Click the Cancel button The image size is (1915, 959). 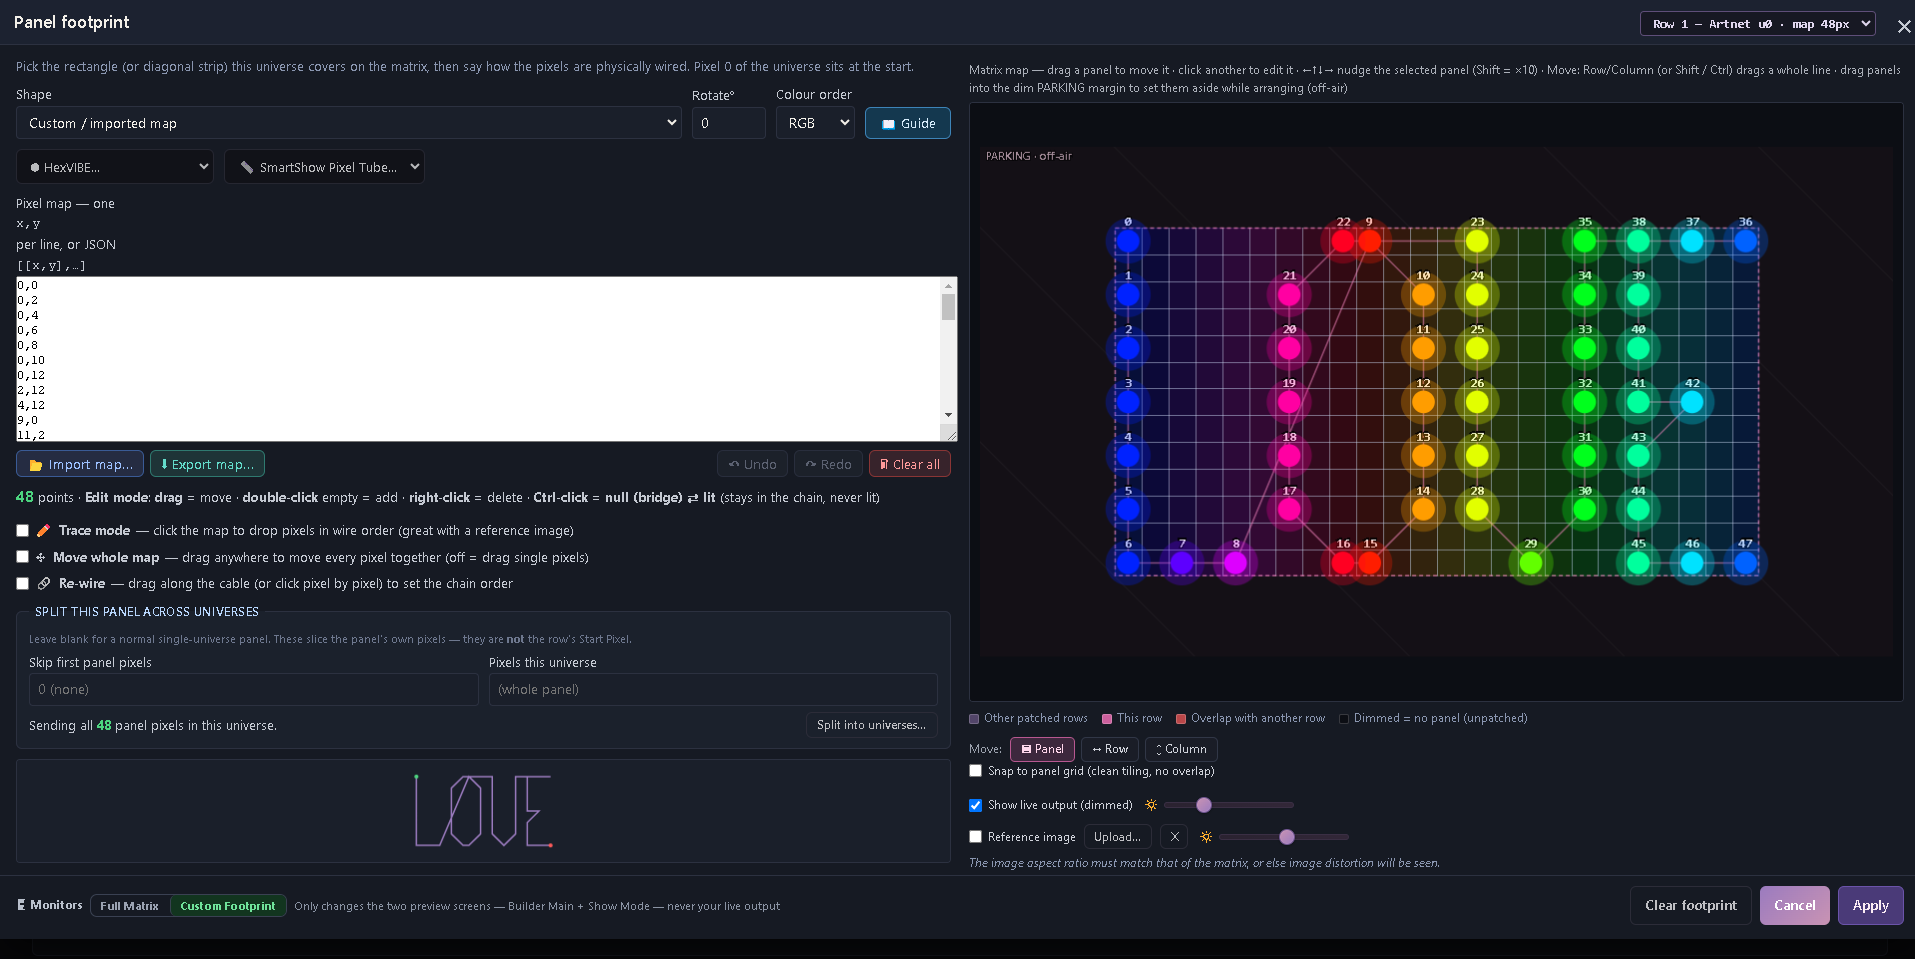coord(1794,905)
